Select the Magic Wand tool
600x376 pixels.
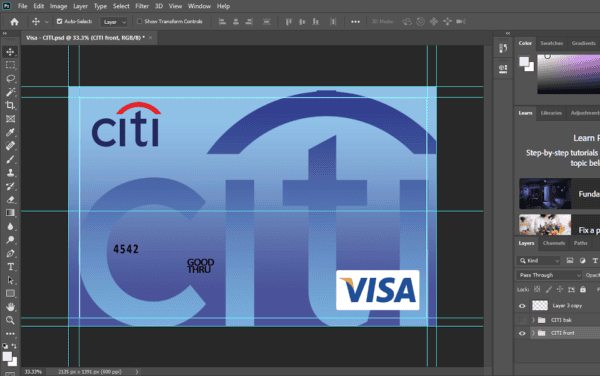coord(10,92)
